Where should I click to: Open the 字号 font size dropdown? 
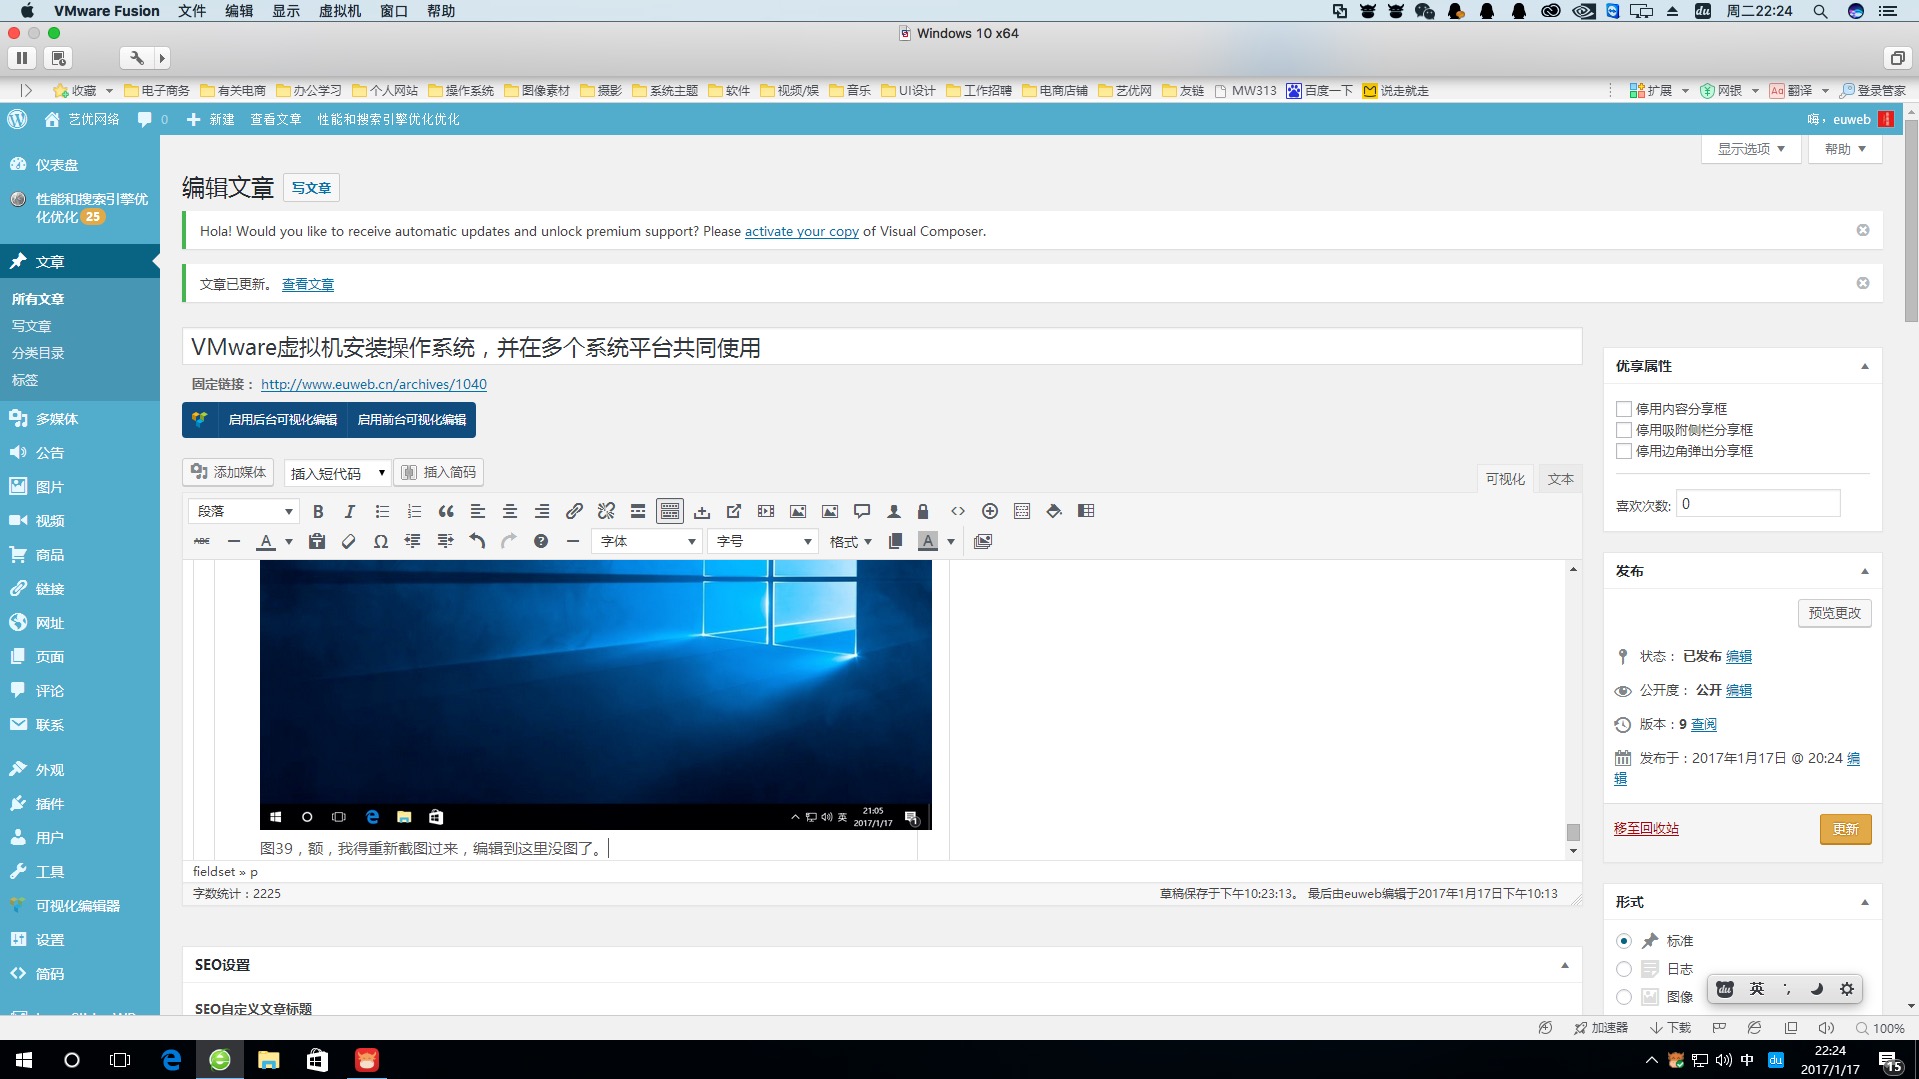click(762, 541)
